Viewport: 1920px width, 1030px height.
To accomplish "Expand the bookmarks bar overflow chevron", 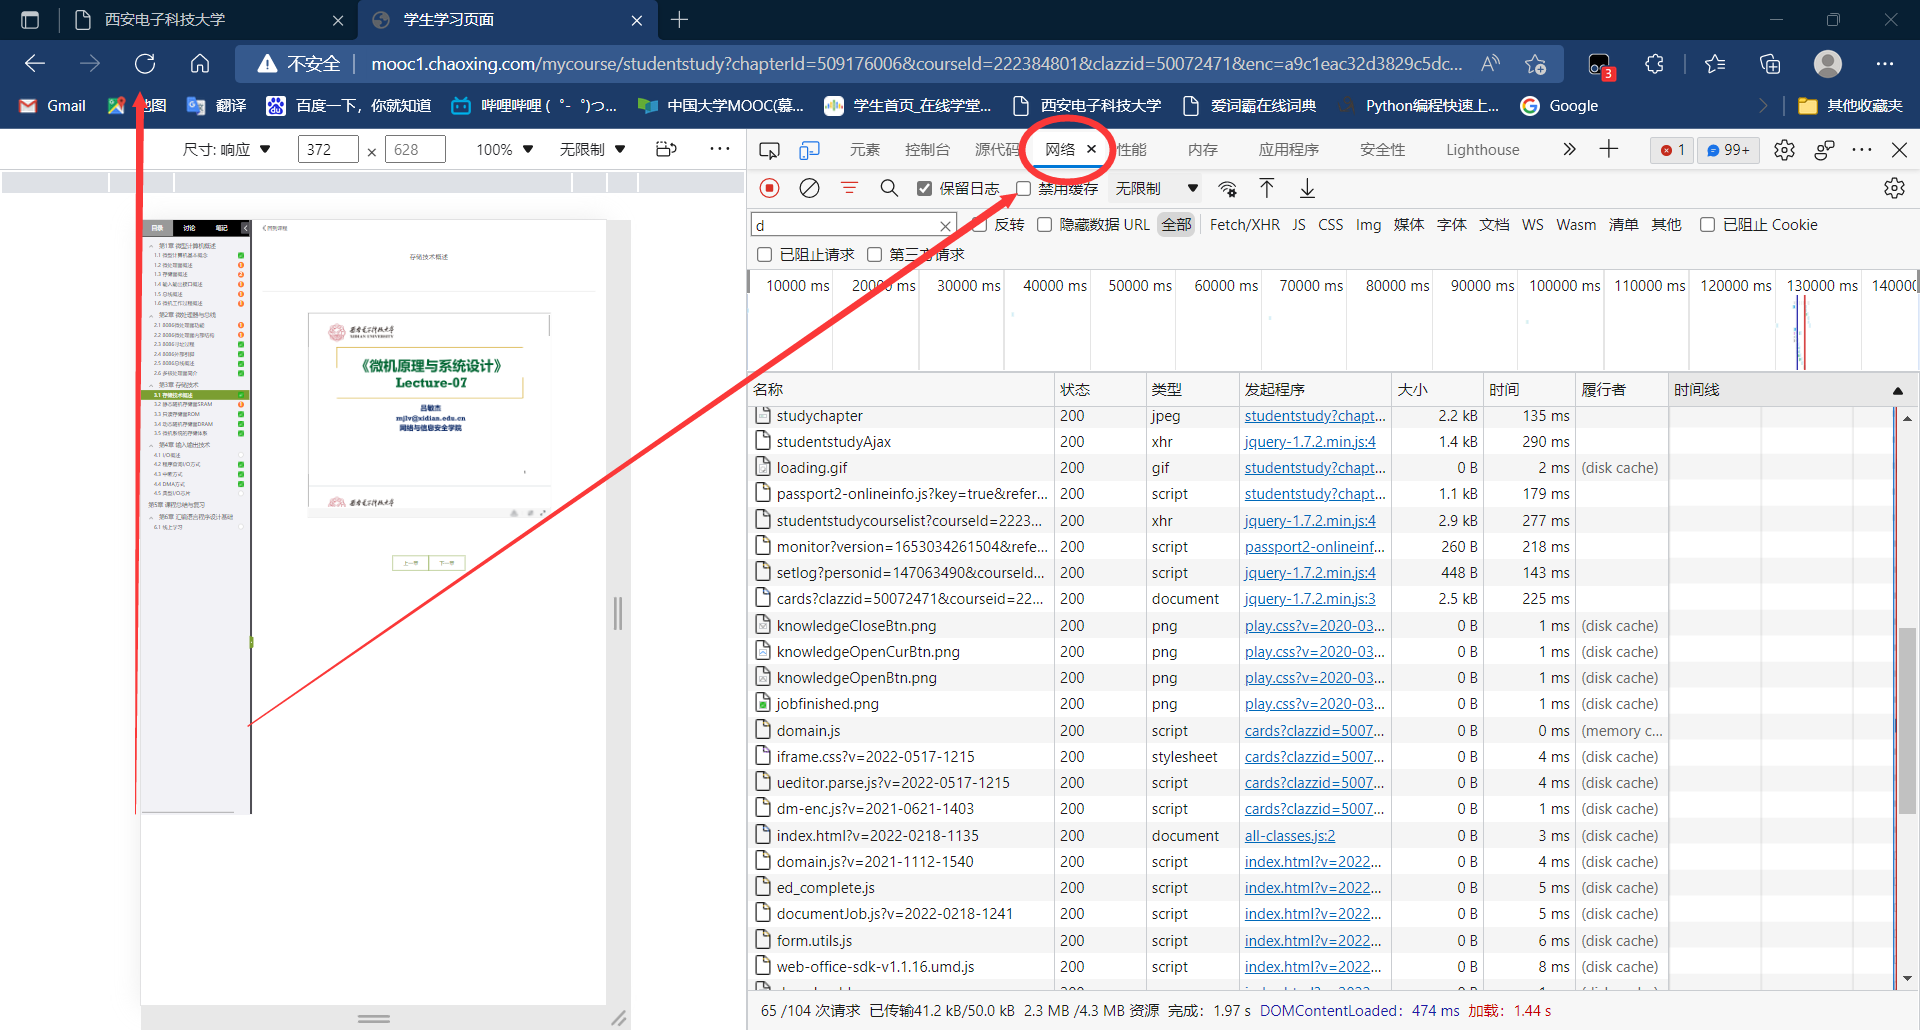I will click(x=1763, y=106).
